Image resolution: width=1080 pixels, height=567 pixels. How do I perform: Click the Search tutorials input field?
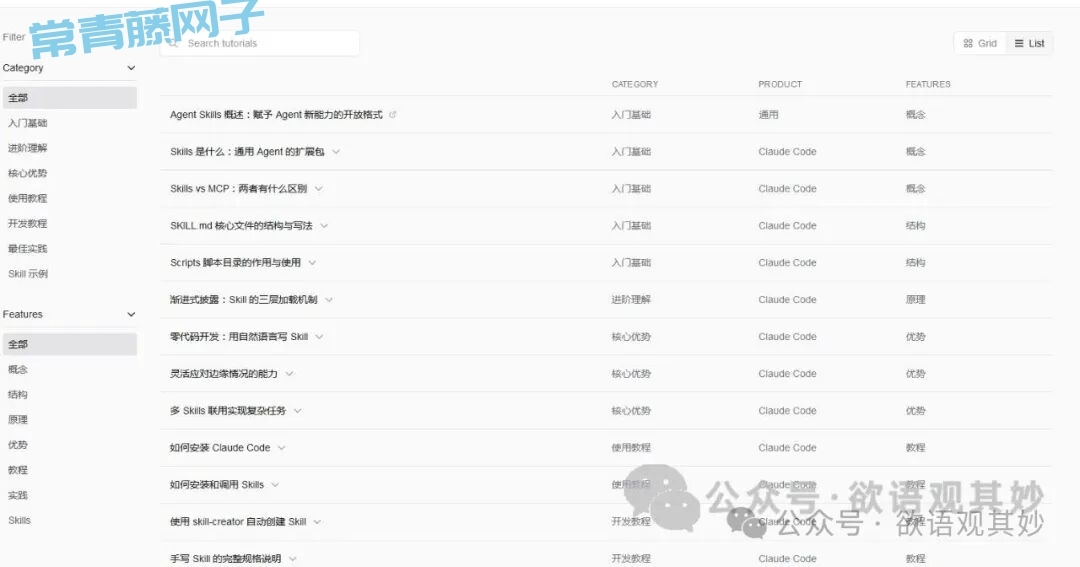point(265,43)
